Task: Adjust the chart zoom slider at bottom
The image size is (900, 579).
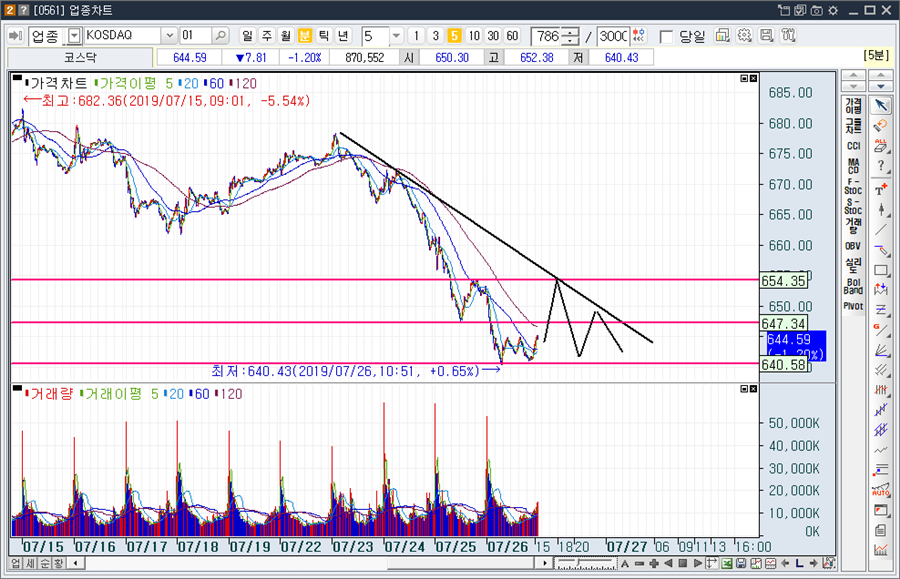Action: pos(586,564)
